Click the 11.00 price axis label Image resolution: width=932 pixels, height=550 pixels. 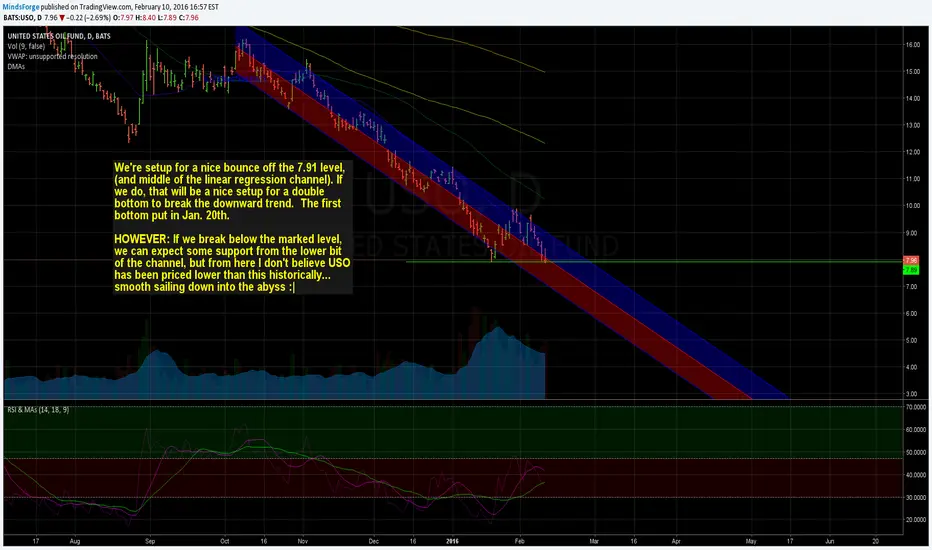click(912, 179)
